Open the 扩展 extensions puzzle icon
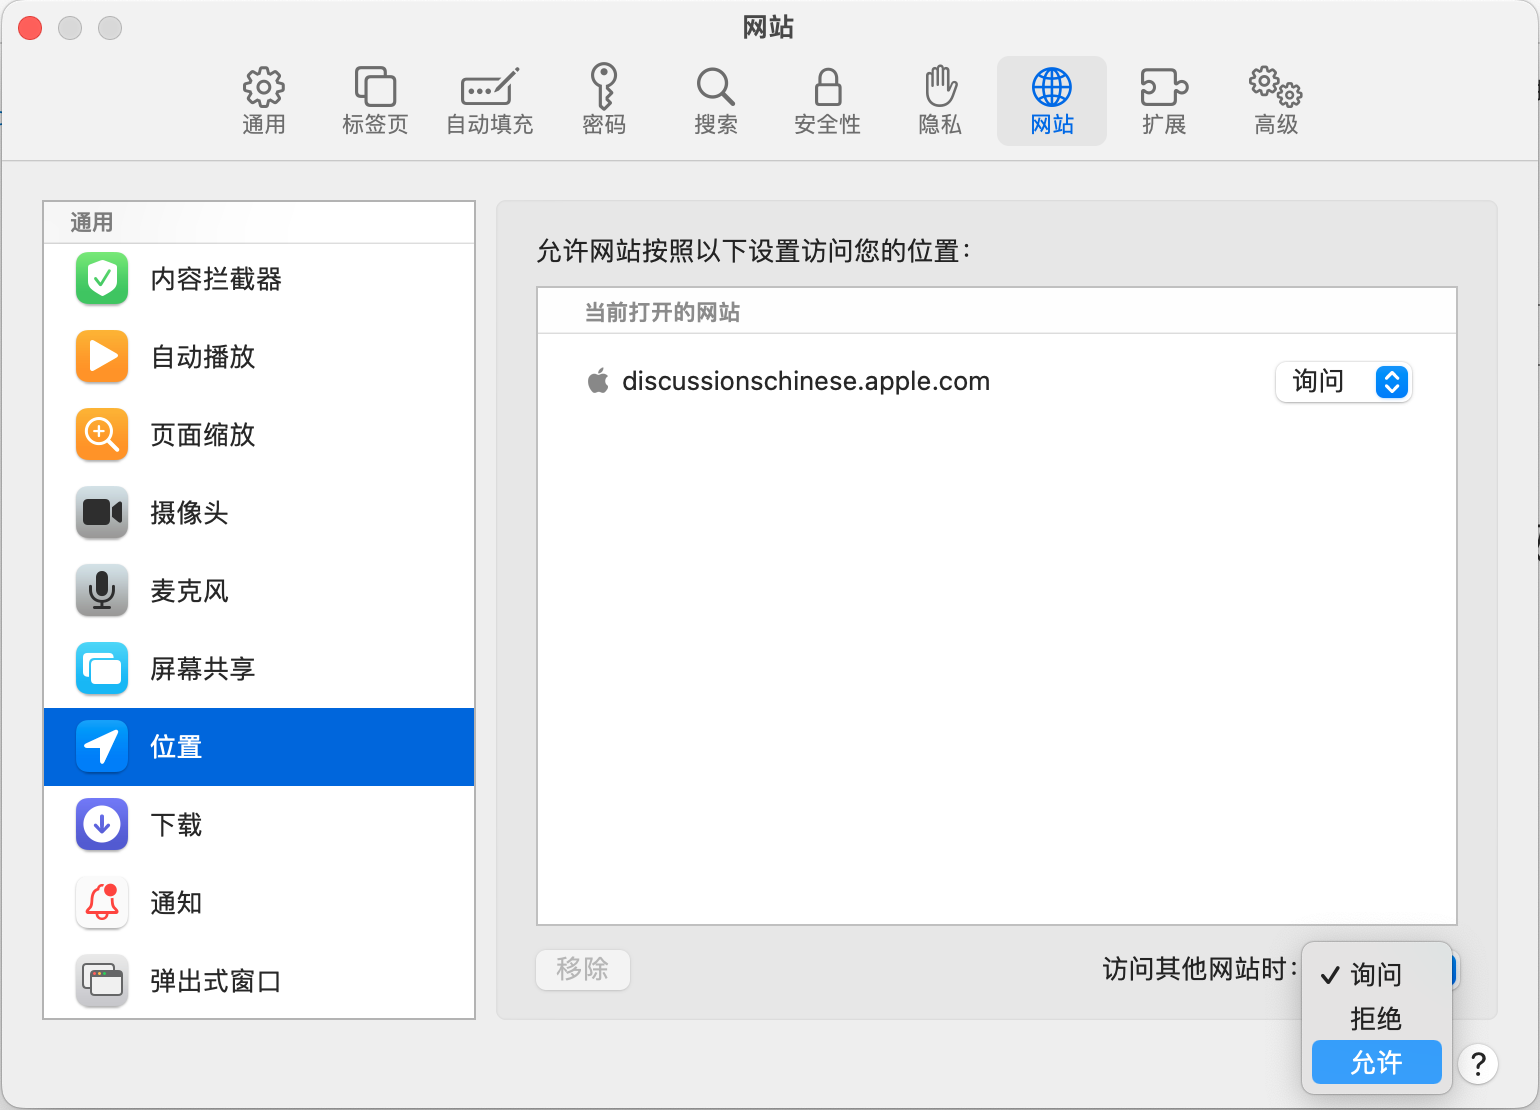The image size is (1540, 1110). pos(1164,101)
